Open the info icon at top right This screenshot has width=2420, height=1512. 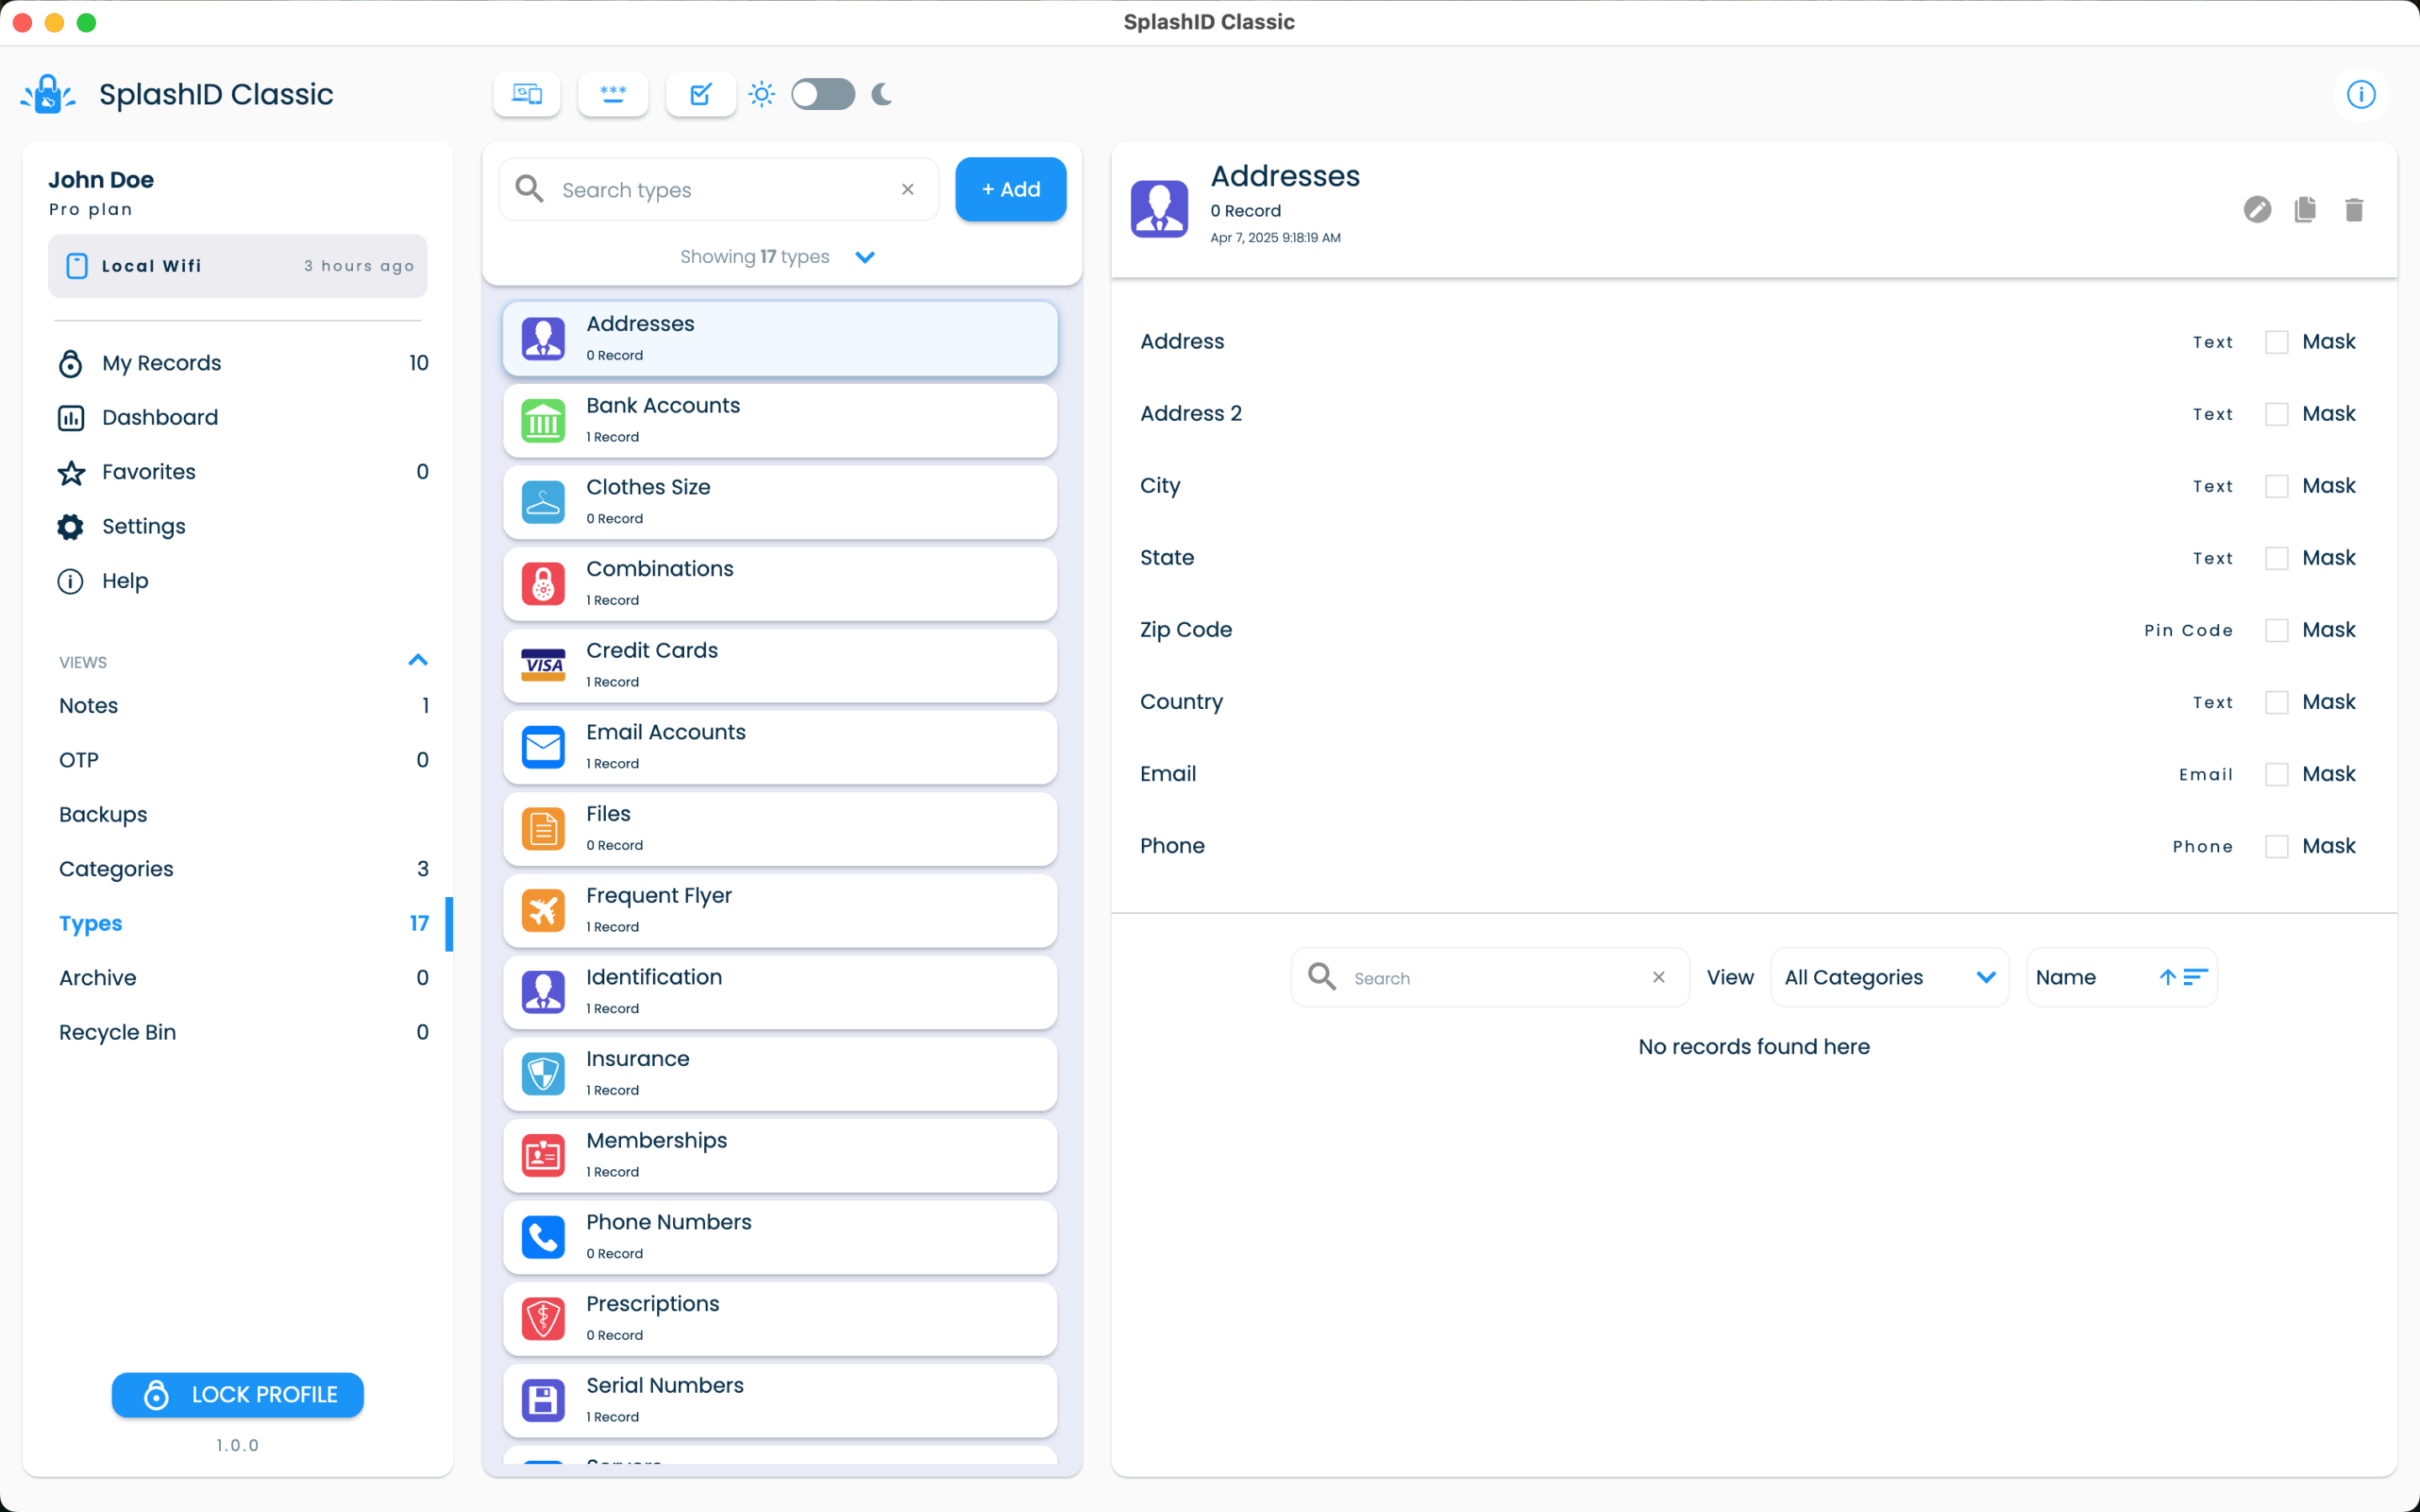[x=2361, y=94]
